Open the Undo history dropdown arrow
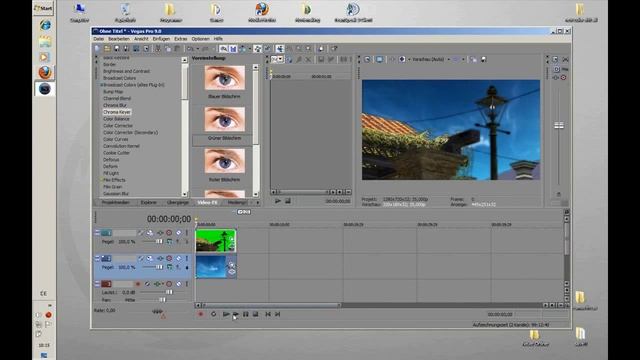 point(198,49)
